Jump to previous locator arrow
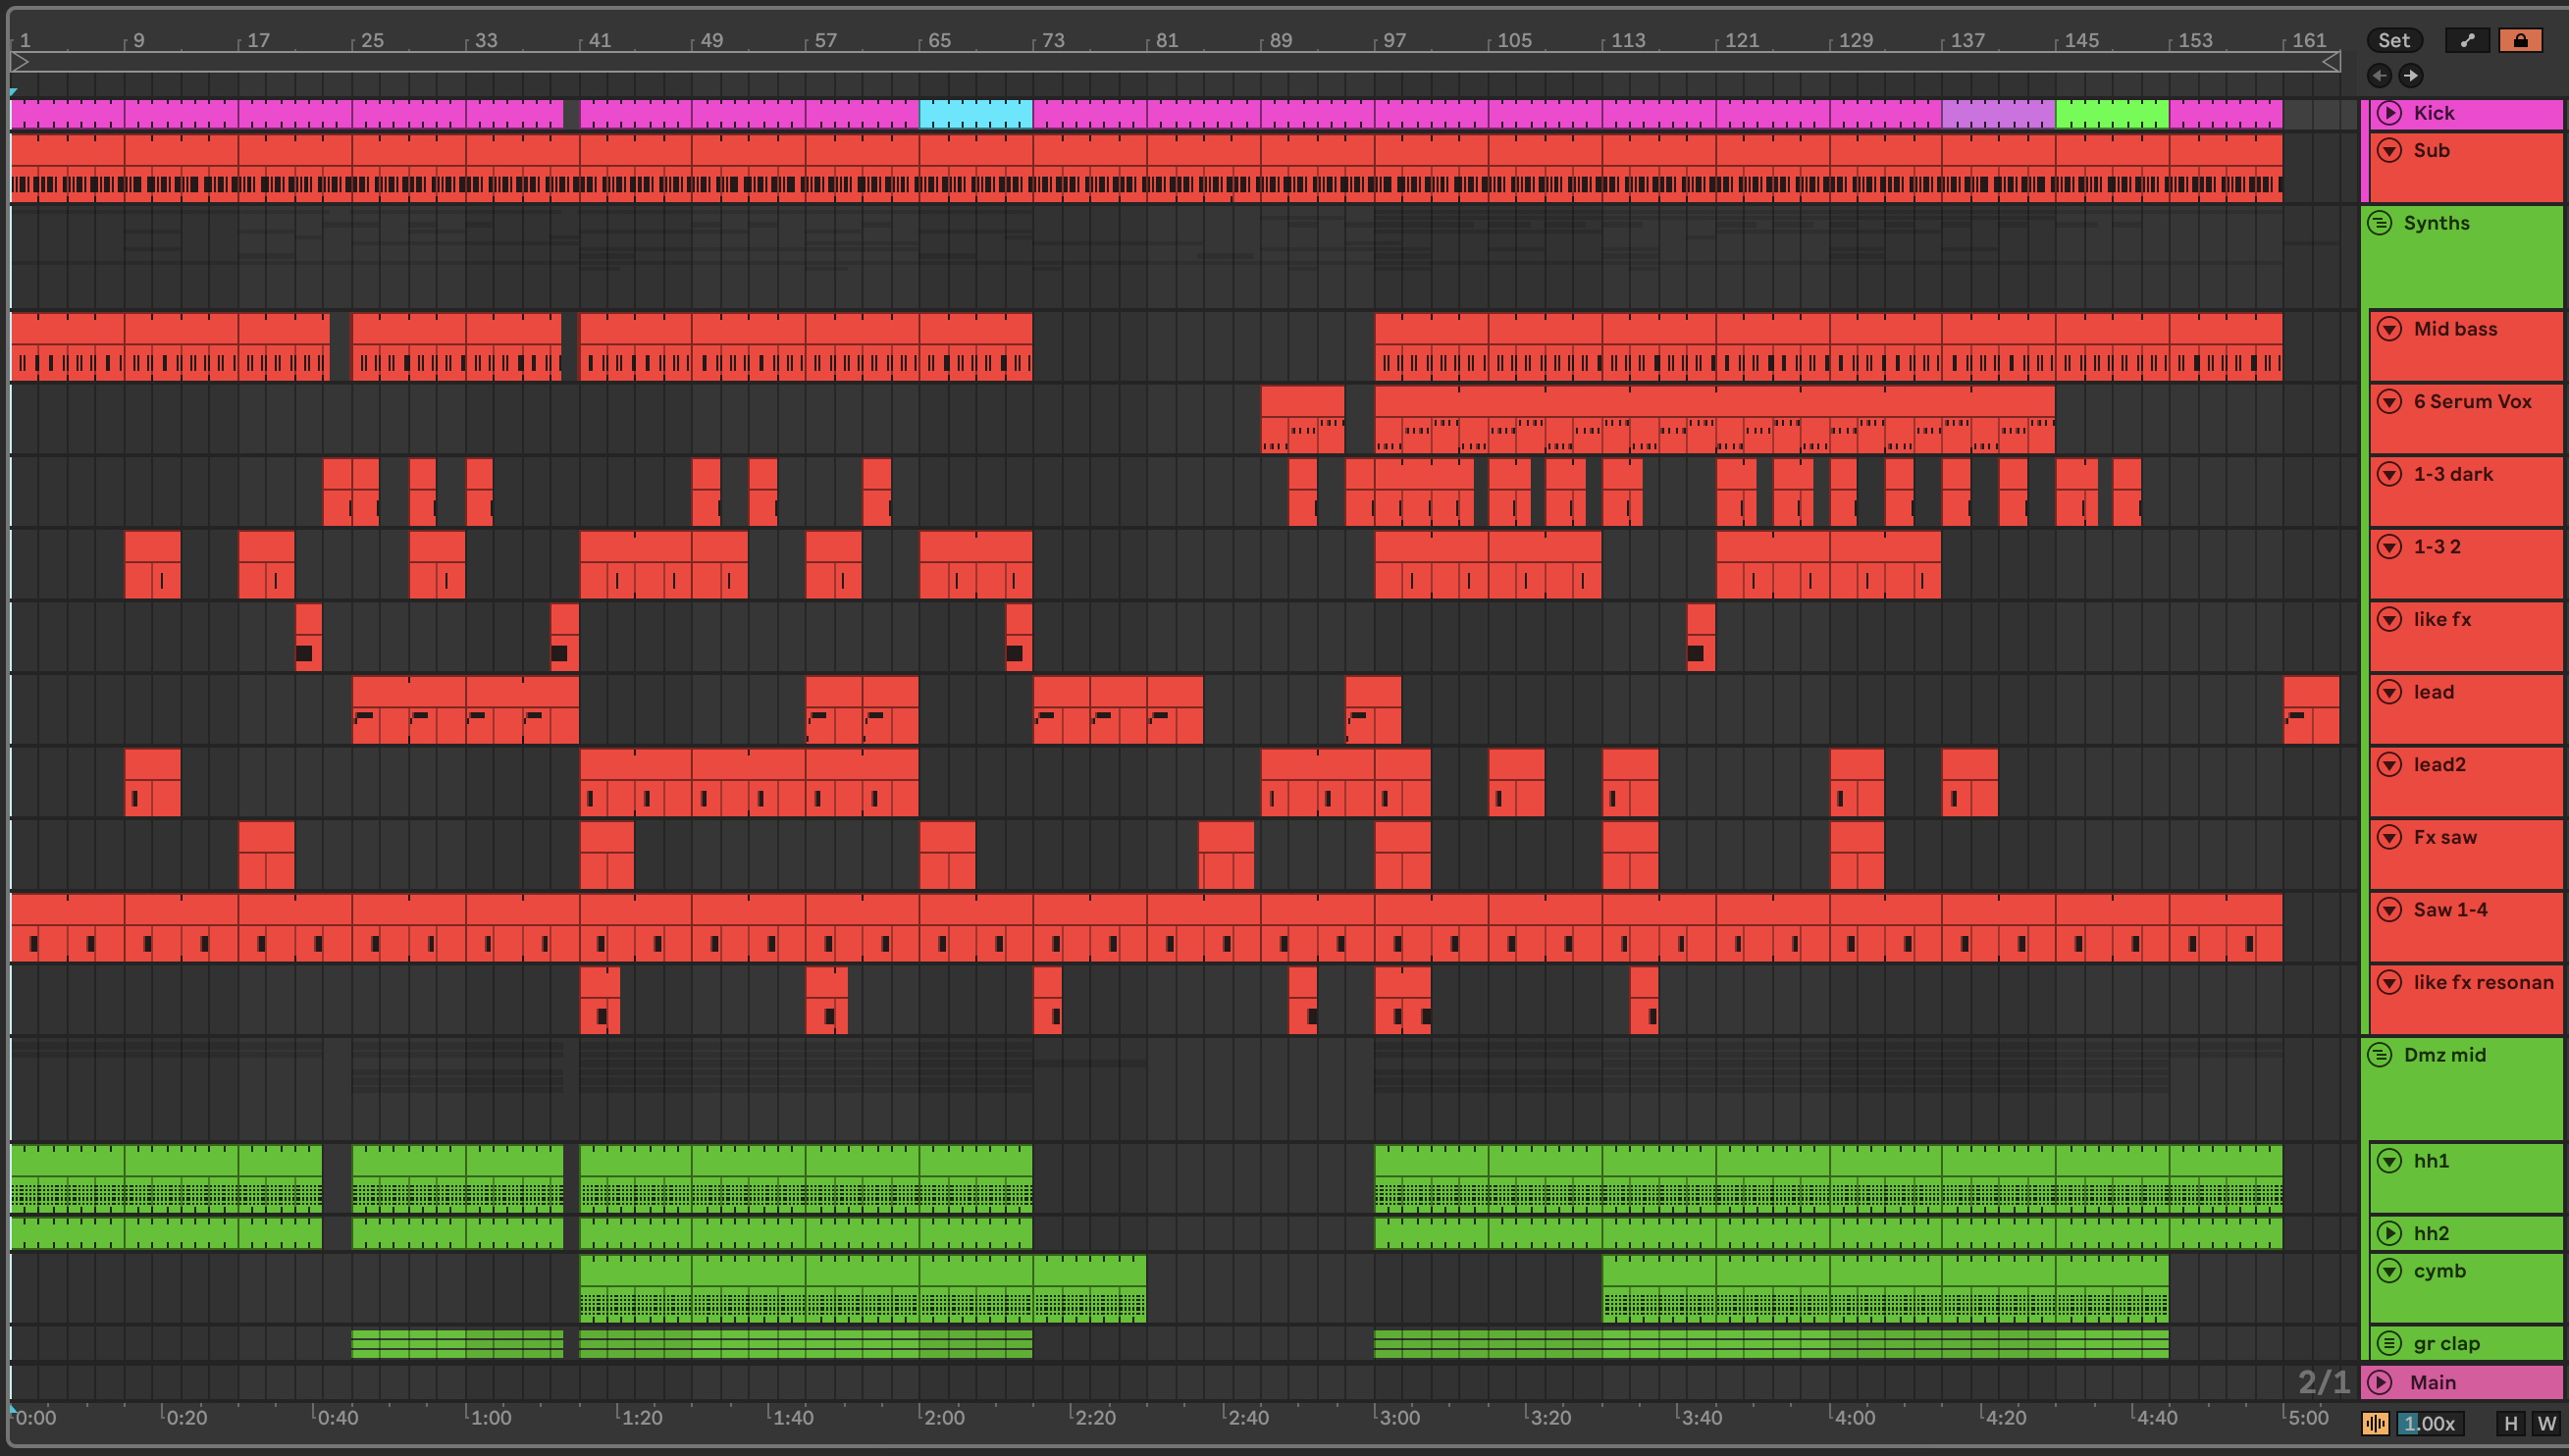Screen dimensions: 2569x1456 pos(2379,75)
